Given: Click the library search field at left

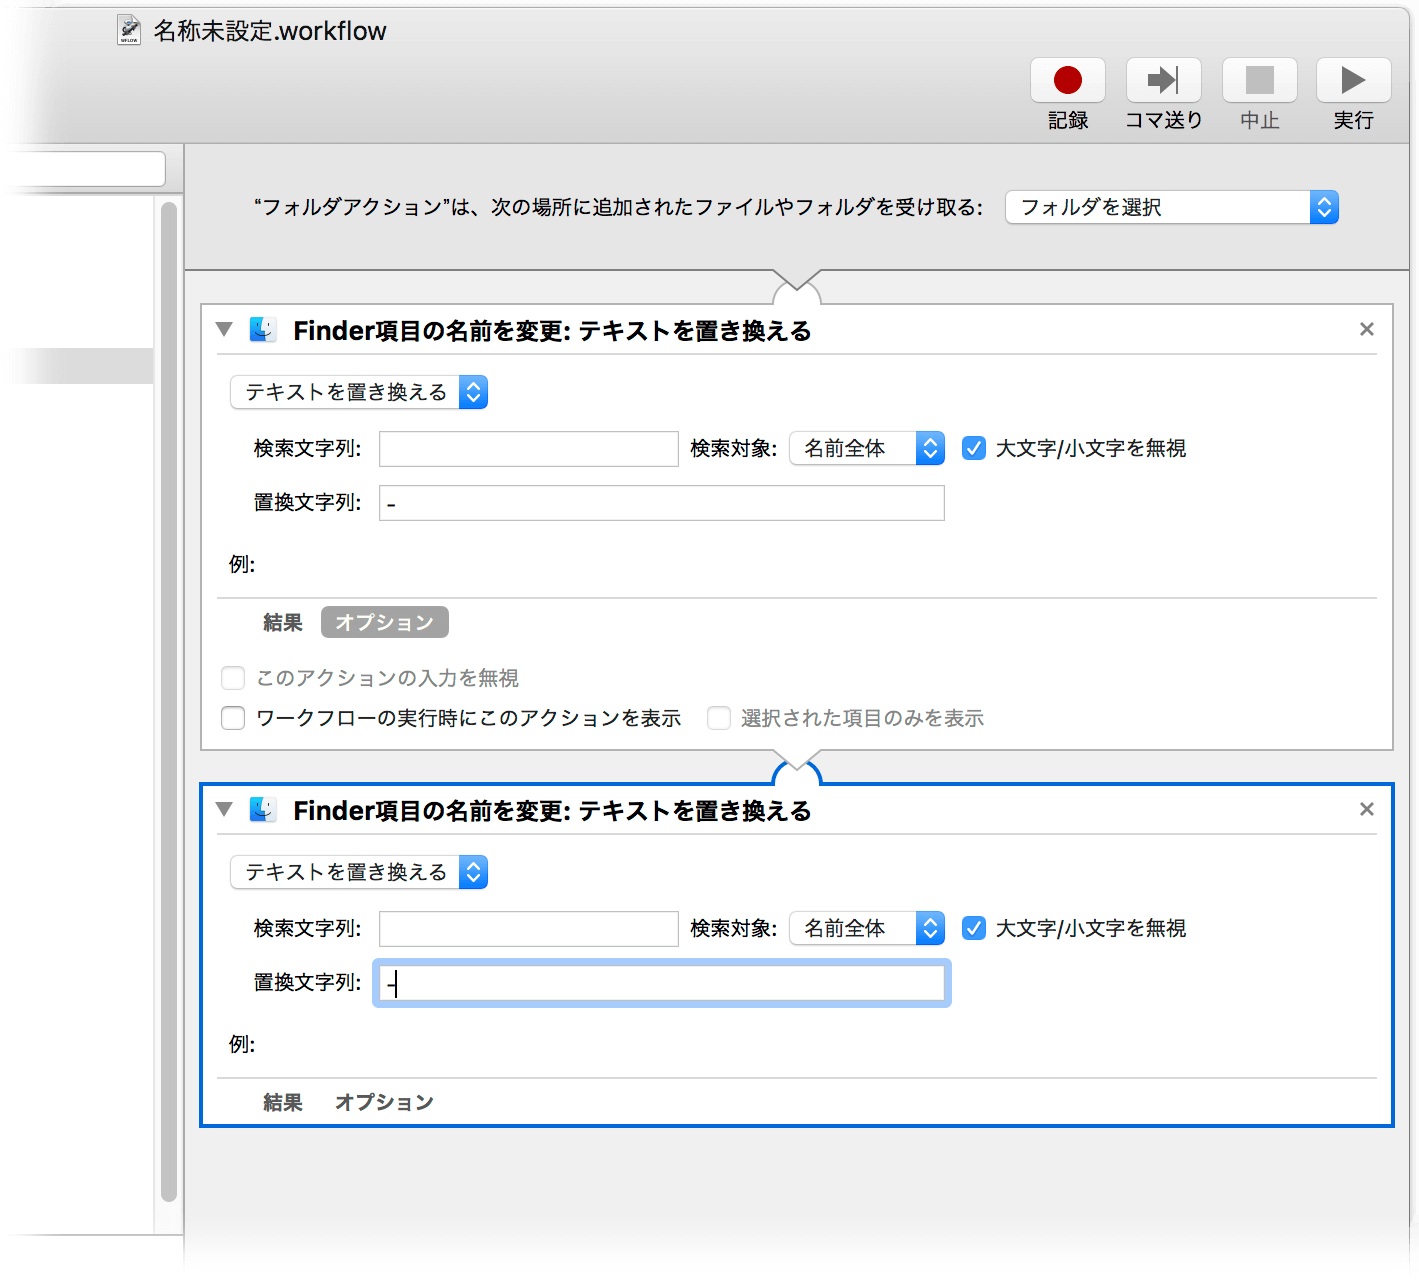Looking at the screenshot, I should coord(85,169).
